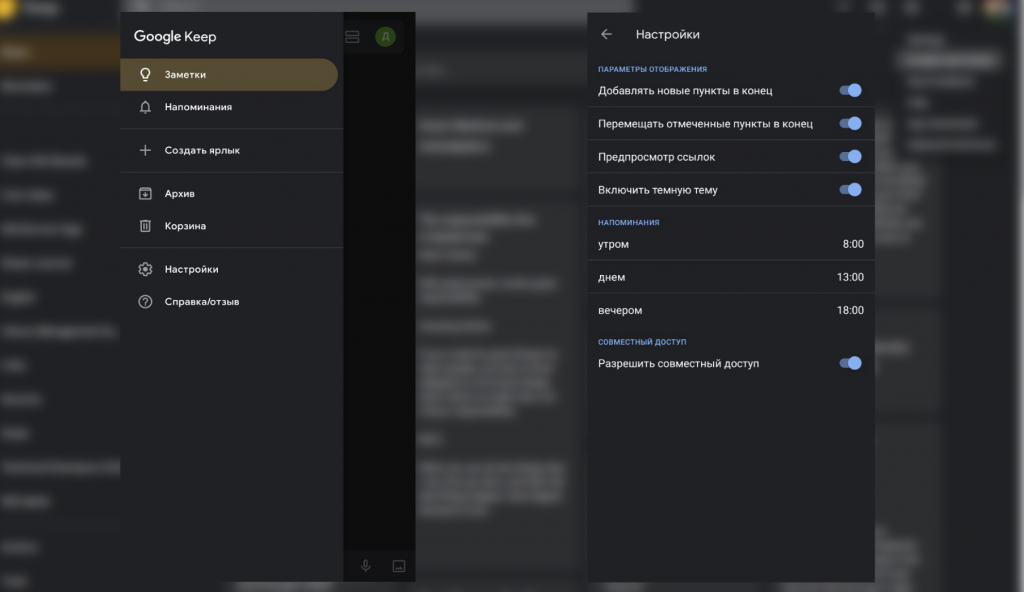Turn off Включить темную тему switch
The height and width of the screenshot is (592, 1024).
pos(850,190)
